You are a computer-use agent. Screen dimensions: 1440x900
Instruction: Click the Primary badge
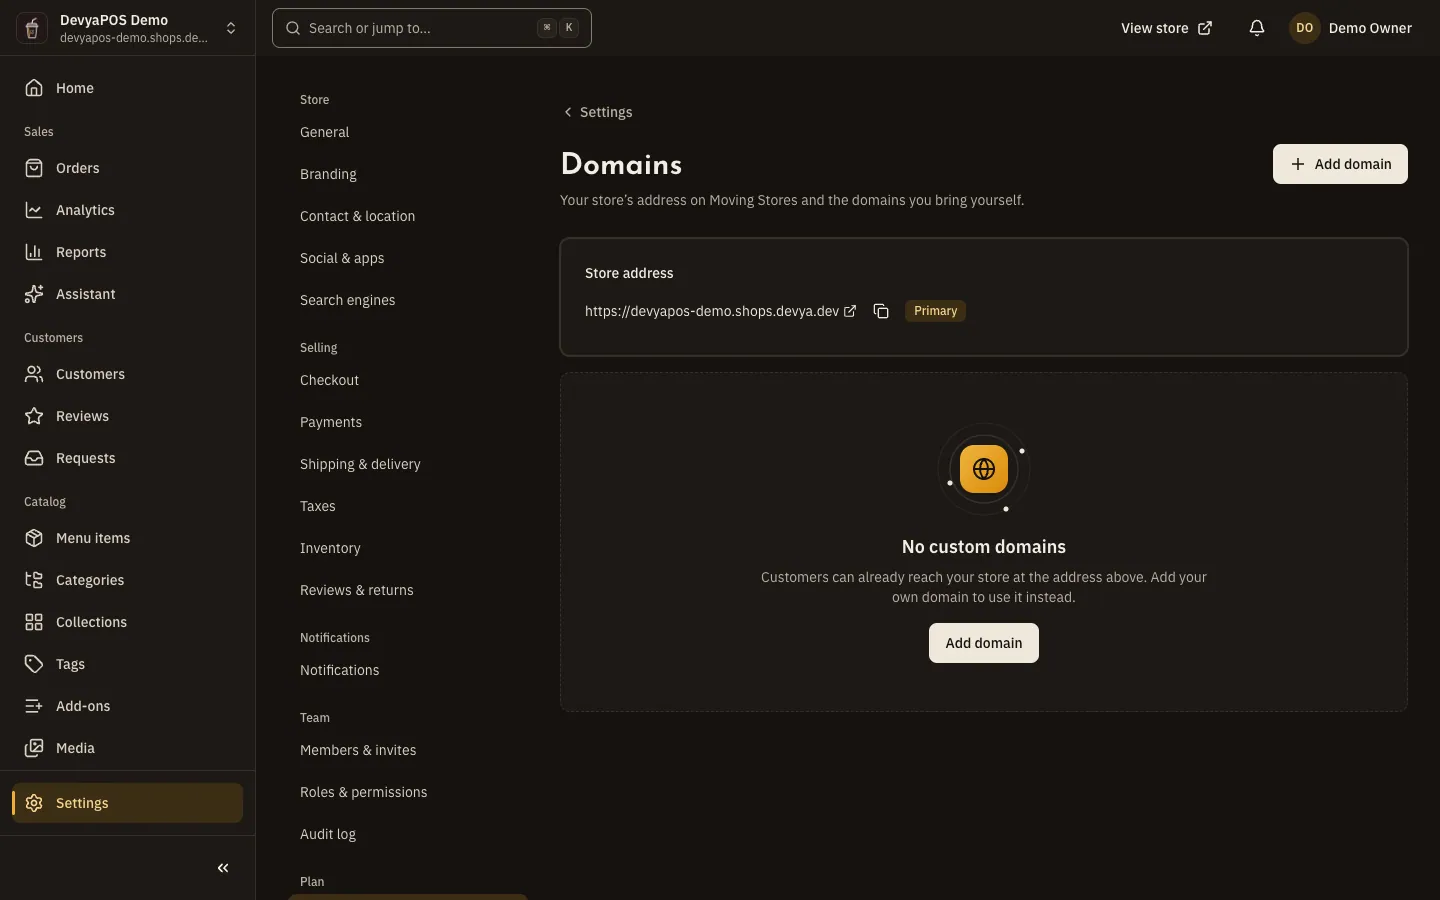pyautogui.click(x=936, y=311)
